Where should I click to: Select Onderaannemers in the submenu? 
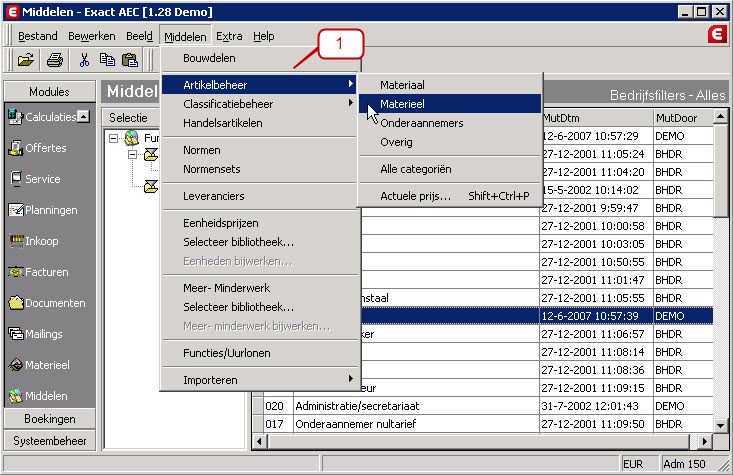(450, 123)
